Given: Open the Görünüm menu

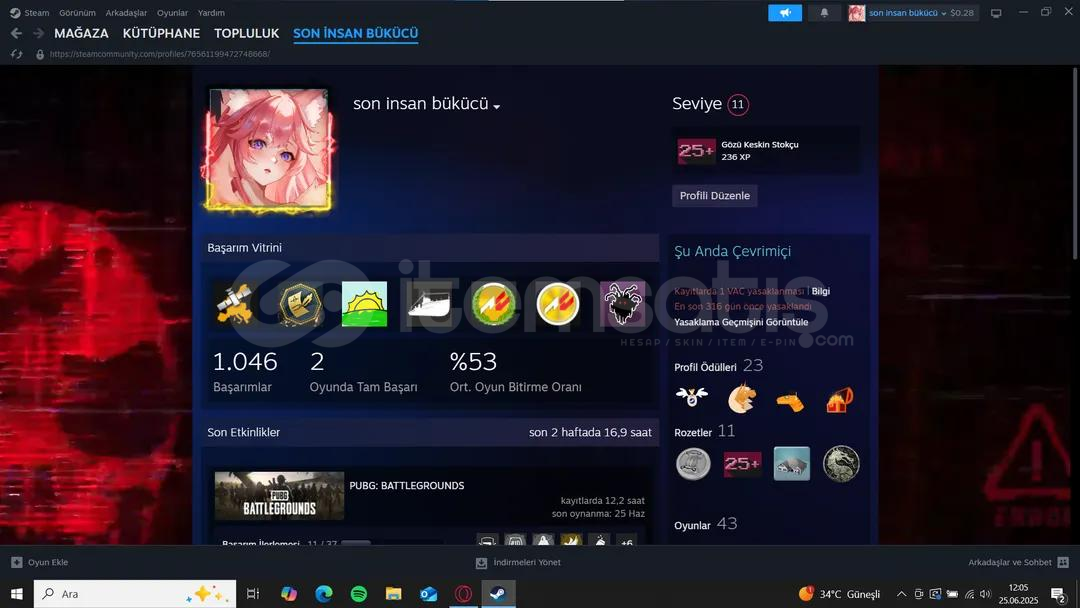Looking at the screenshot, I should (x=77, y=12).
